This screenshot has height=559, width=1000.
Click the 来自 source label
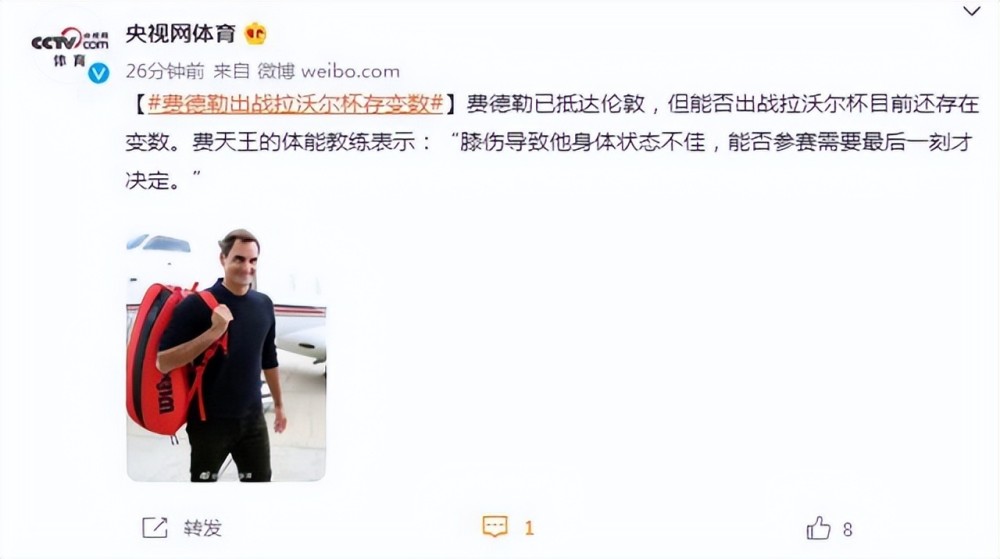coord(231,71)
